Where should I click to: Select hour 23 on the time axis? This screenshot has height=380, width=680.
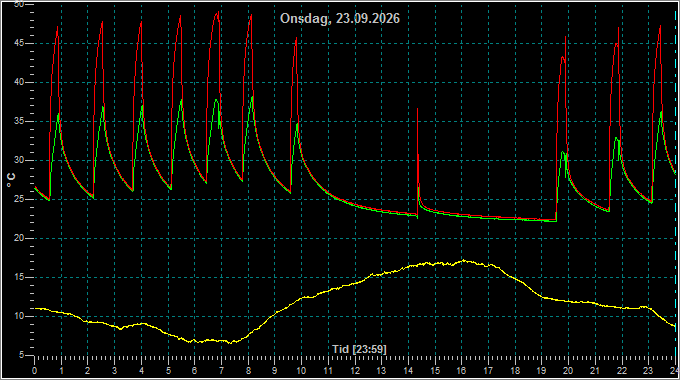(648, 371)
